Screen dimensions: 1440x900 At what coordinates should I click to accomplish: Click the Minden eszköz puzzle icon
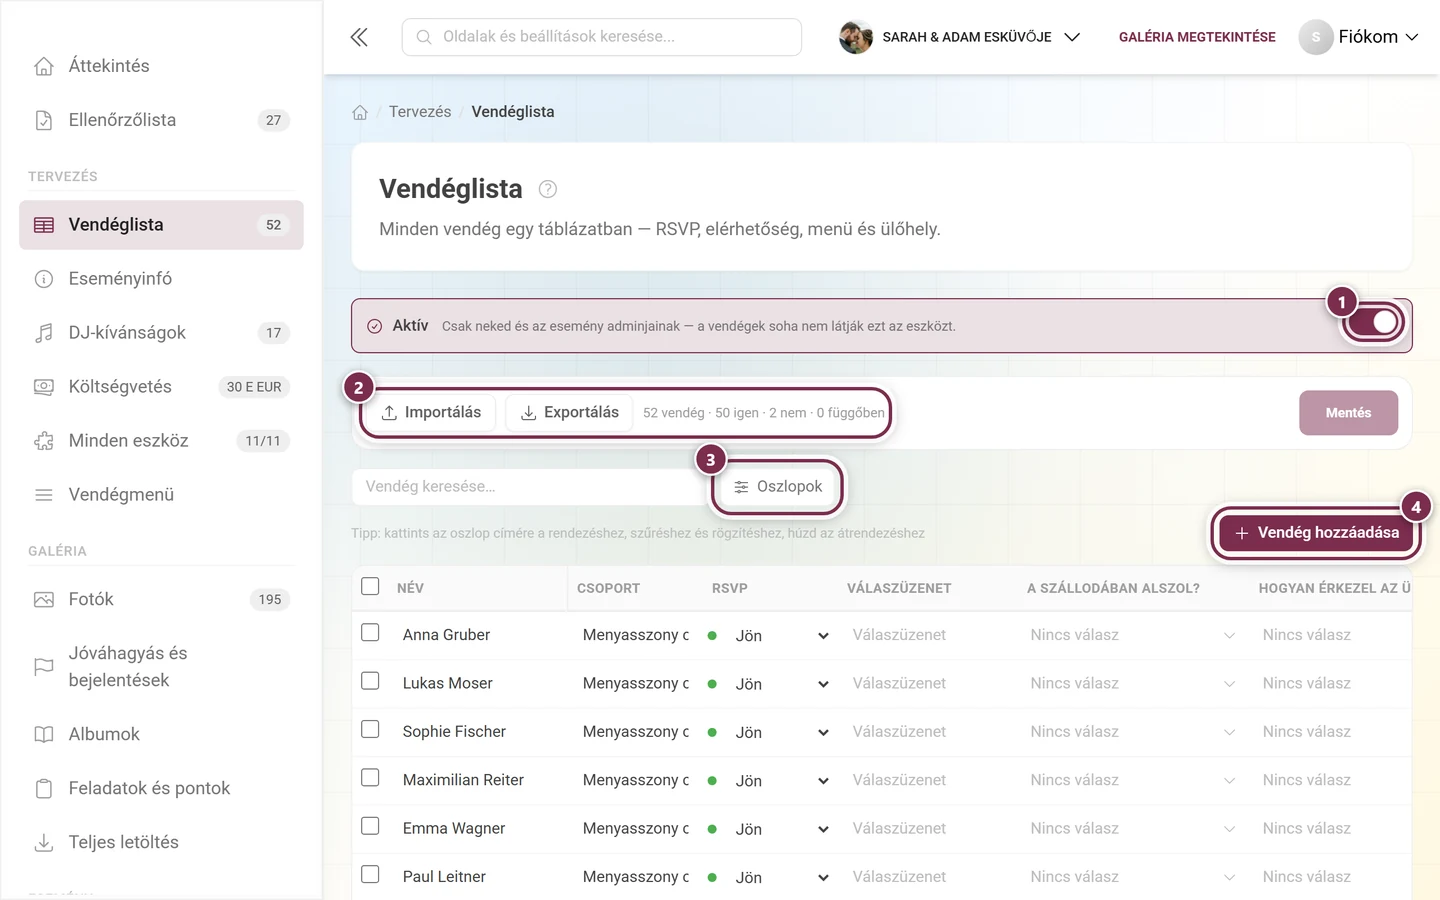[44, 441]
